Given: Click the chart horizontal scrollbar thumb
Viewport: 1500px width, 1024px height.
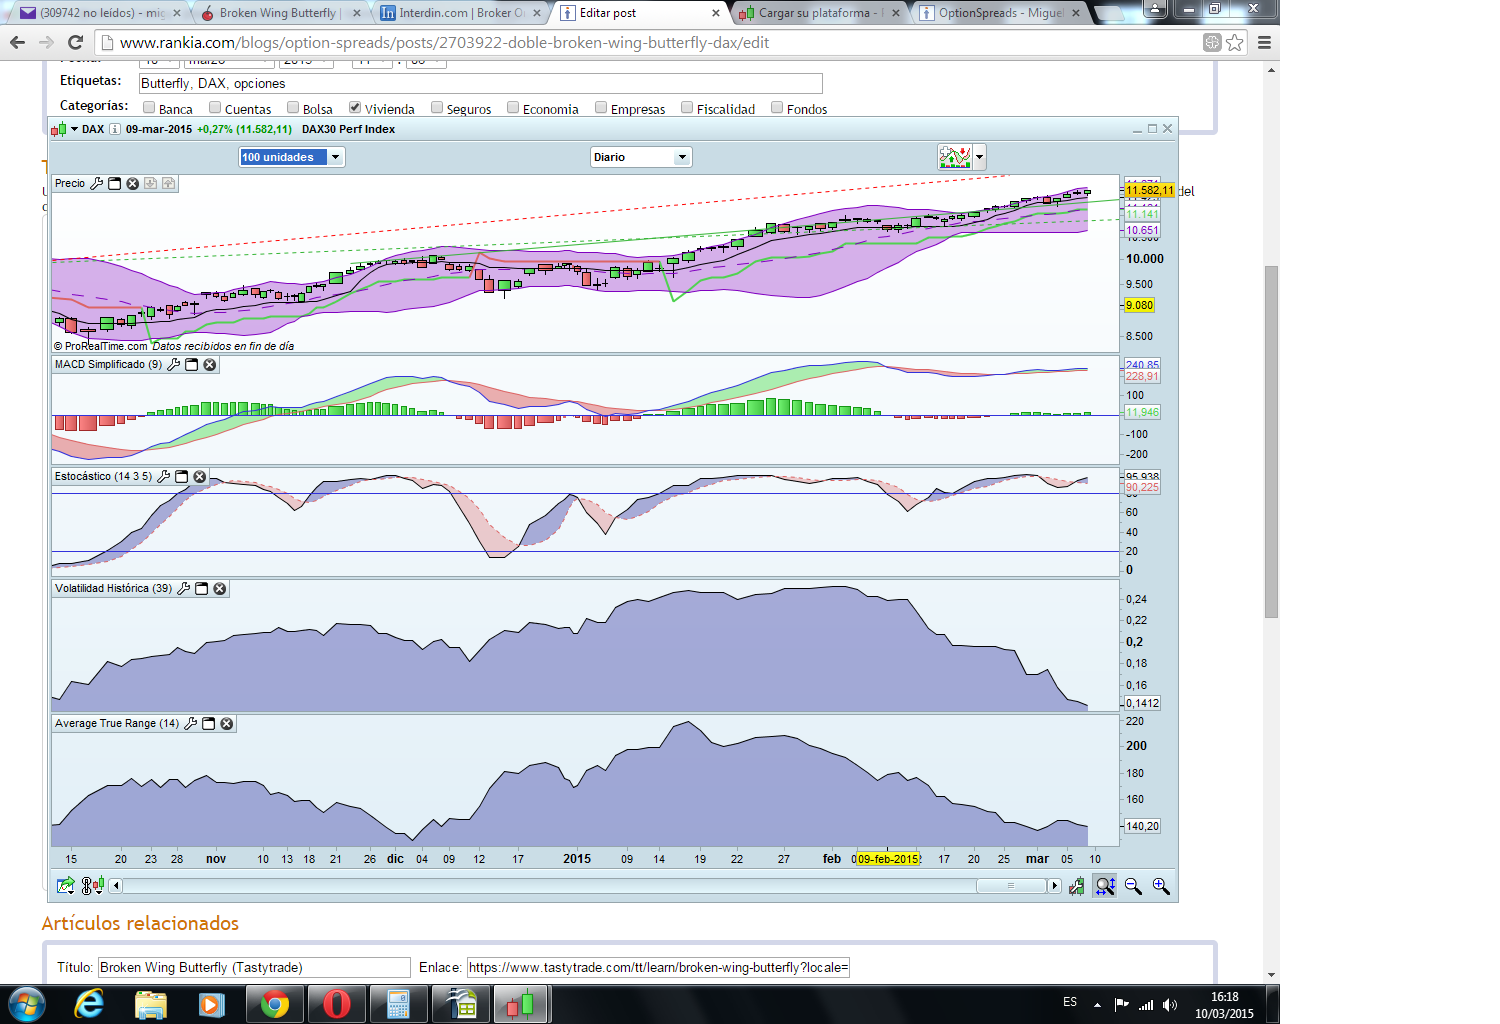Looking at the screenshot, I should [x=1011, y=886].
